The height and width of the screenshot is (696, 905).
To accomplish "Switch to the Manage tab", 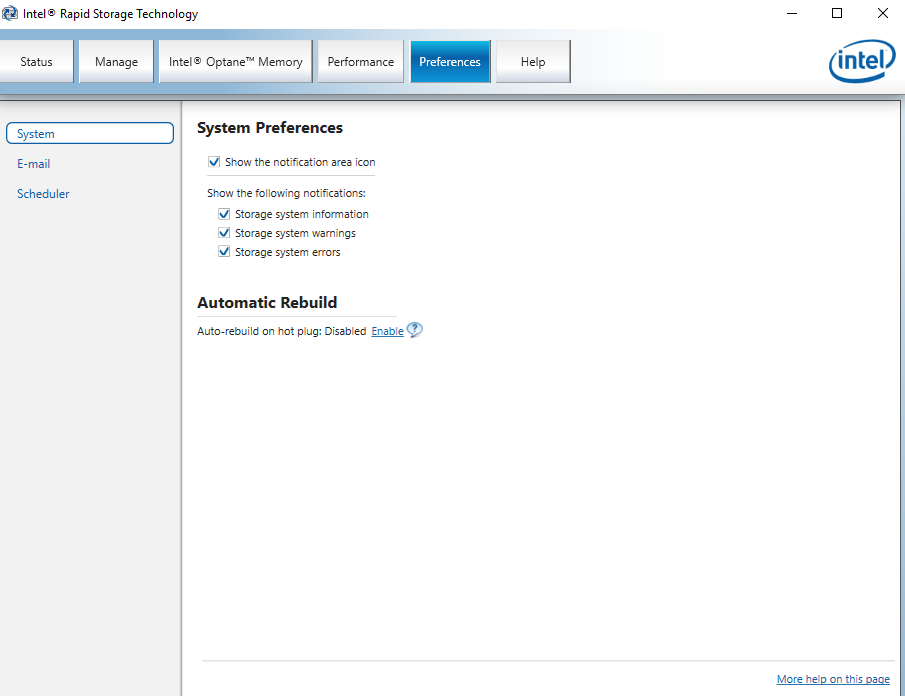I will tap(116, 62).
